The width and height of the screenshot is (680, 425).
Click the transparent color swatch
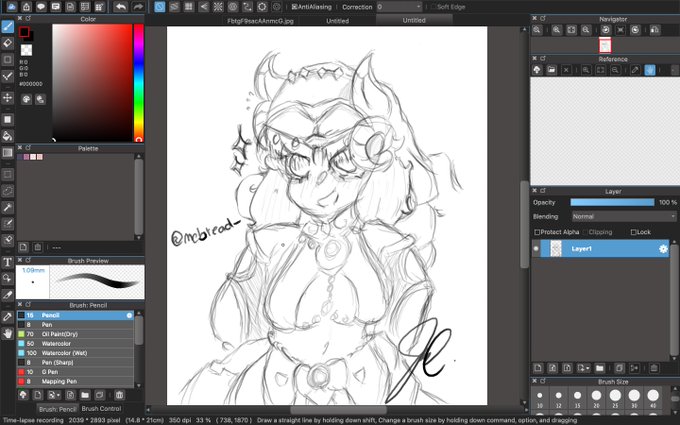26,50
